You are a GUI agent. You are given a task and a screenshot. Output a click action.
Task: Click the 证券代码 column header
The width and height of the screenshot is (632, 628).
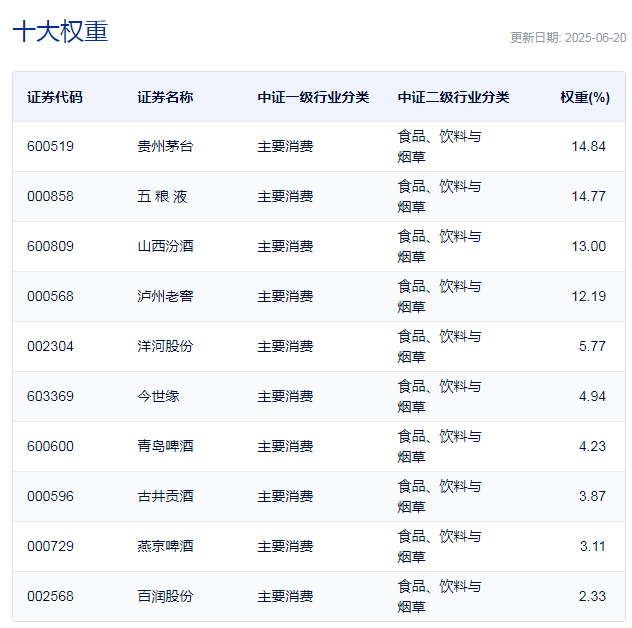tap(55, 97)
